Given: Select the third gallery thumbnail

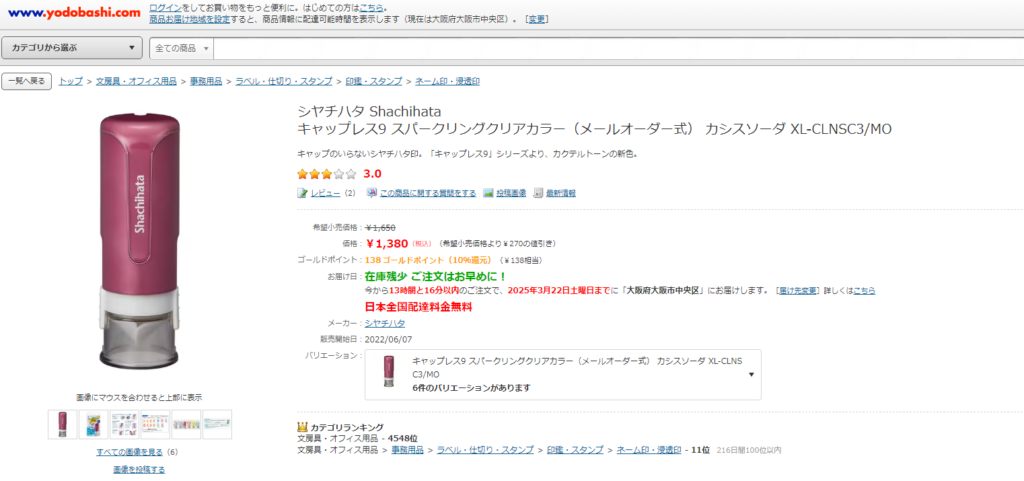Looking at the screenshot, I should tap(124, 424).
